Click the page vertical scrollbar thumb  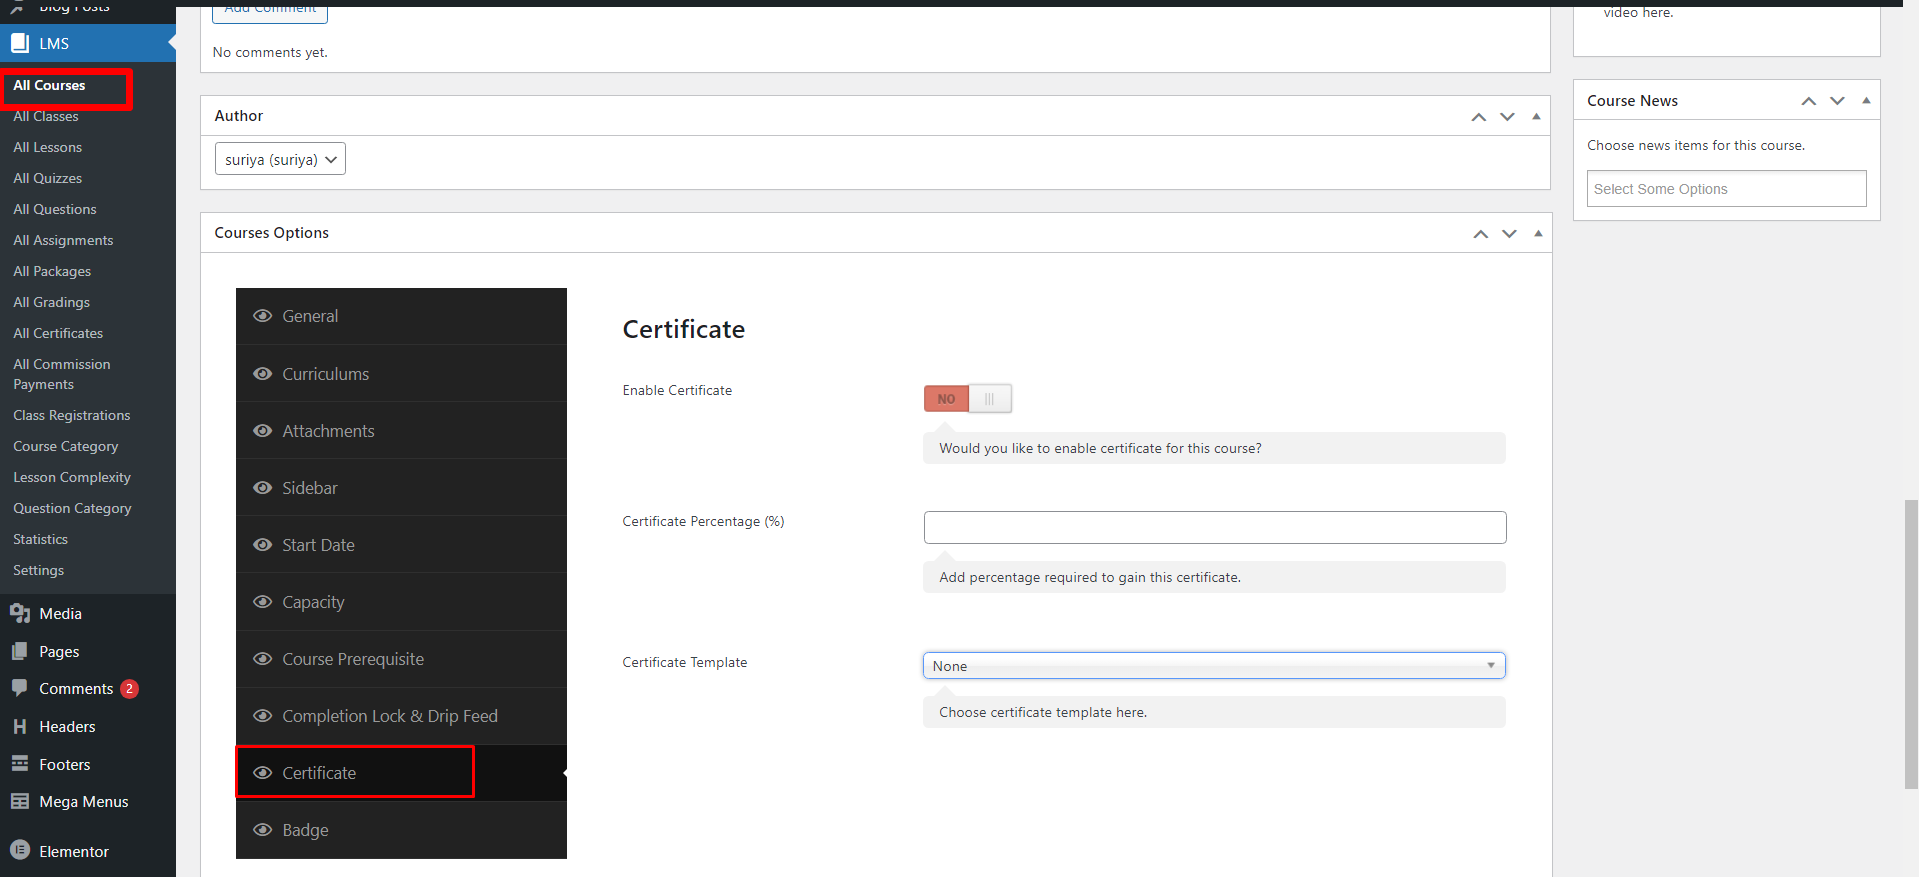(x=1911, y=645)
